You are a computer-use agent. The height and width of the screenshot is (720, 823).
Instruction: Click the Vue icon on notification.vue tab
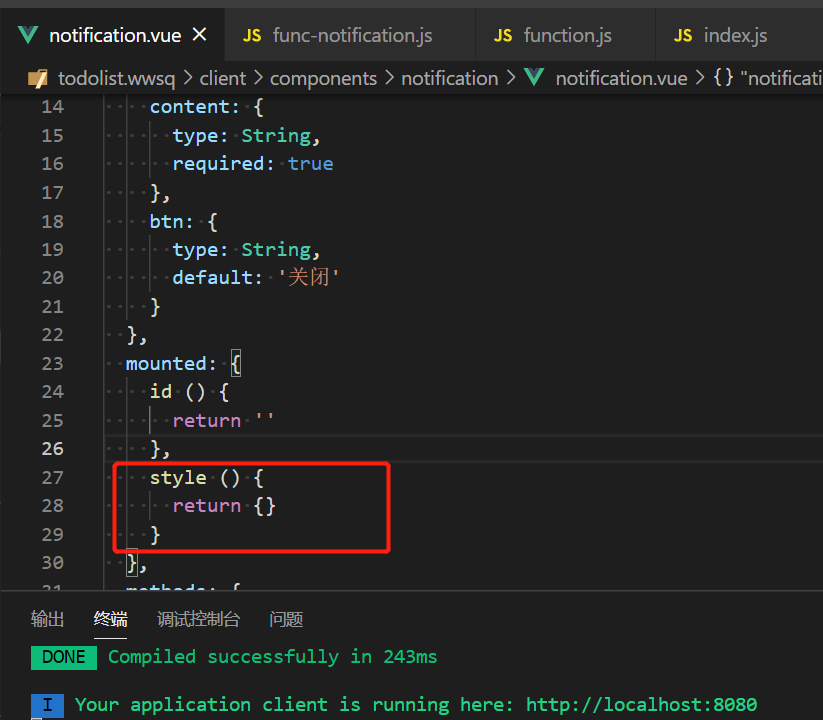point(28,35)
